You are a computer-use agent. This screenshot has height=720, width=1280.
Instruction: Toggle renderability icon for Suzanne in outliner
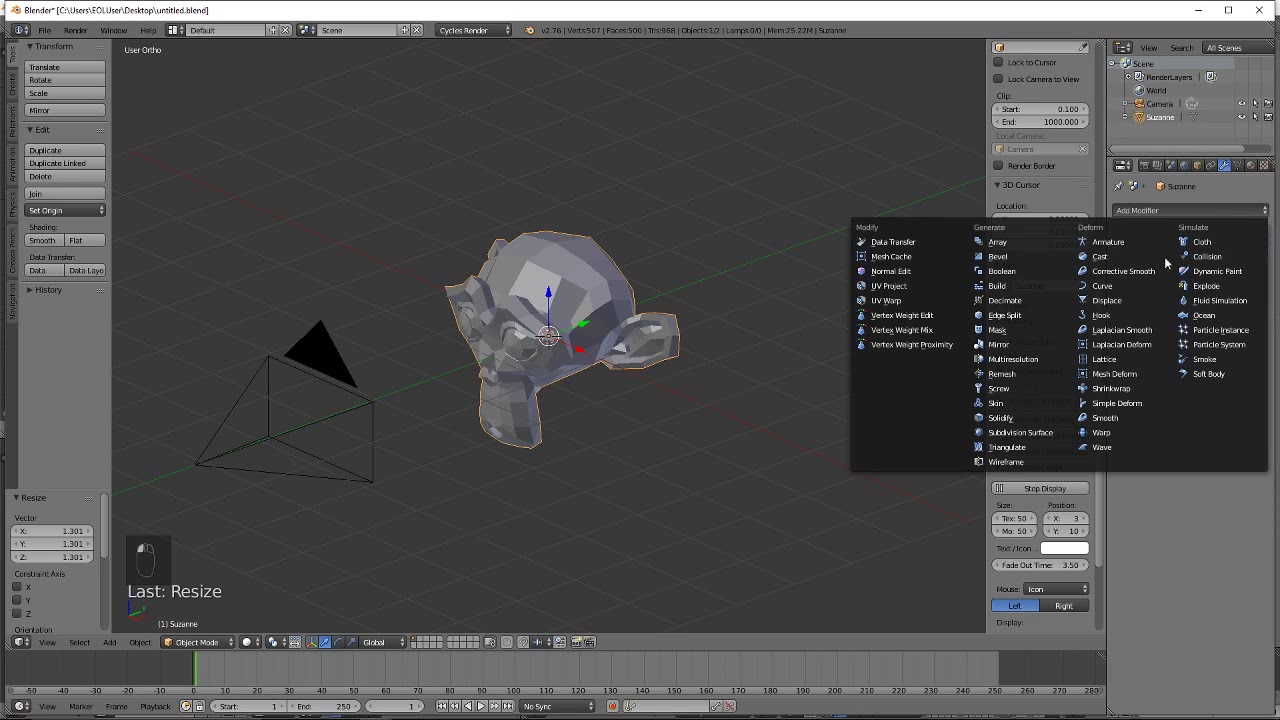[1268, 117]
